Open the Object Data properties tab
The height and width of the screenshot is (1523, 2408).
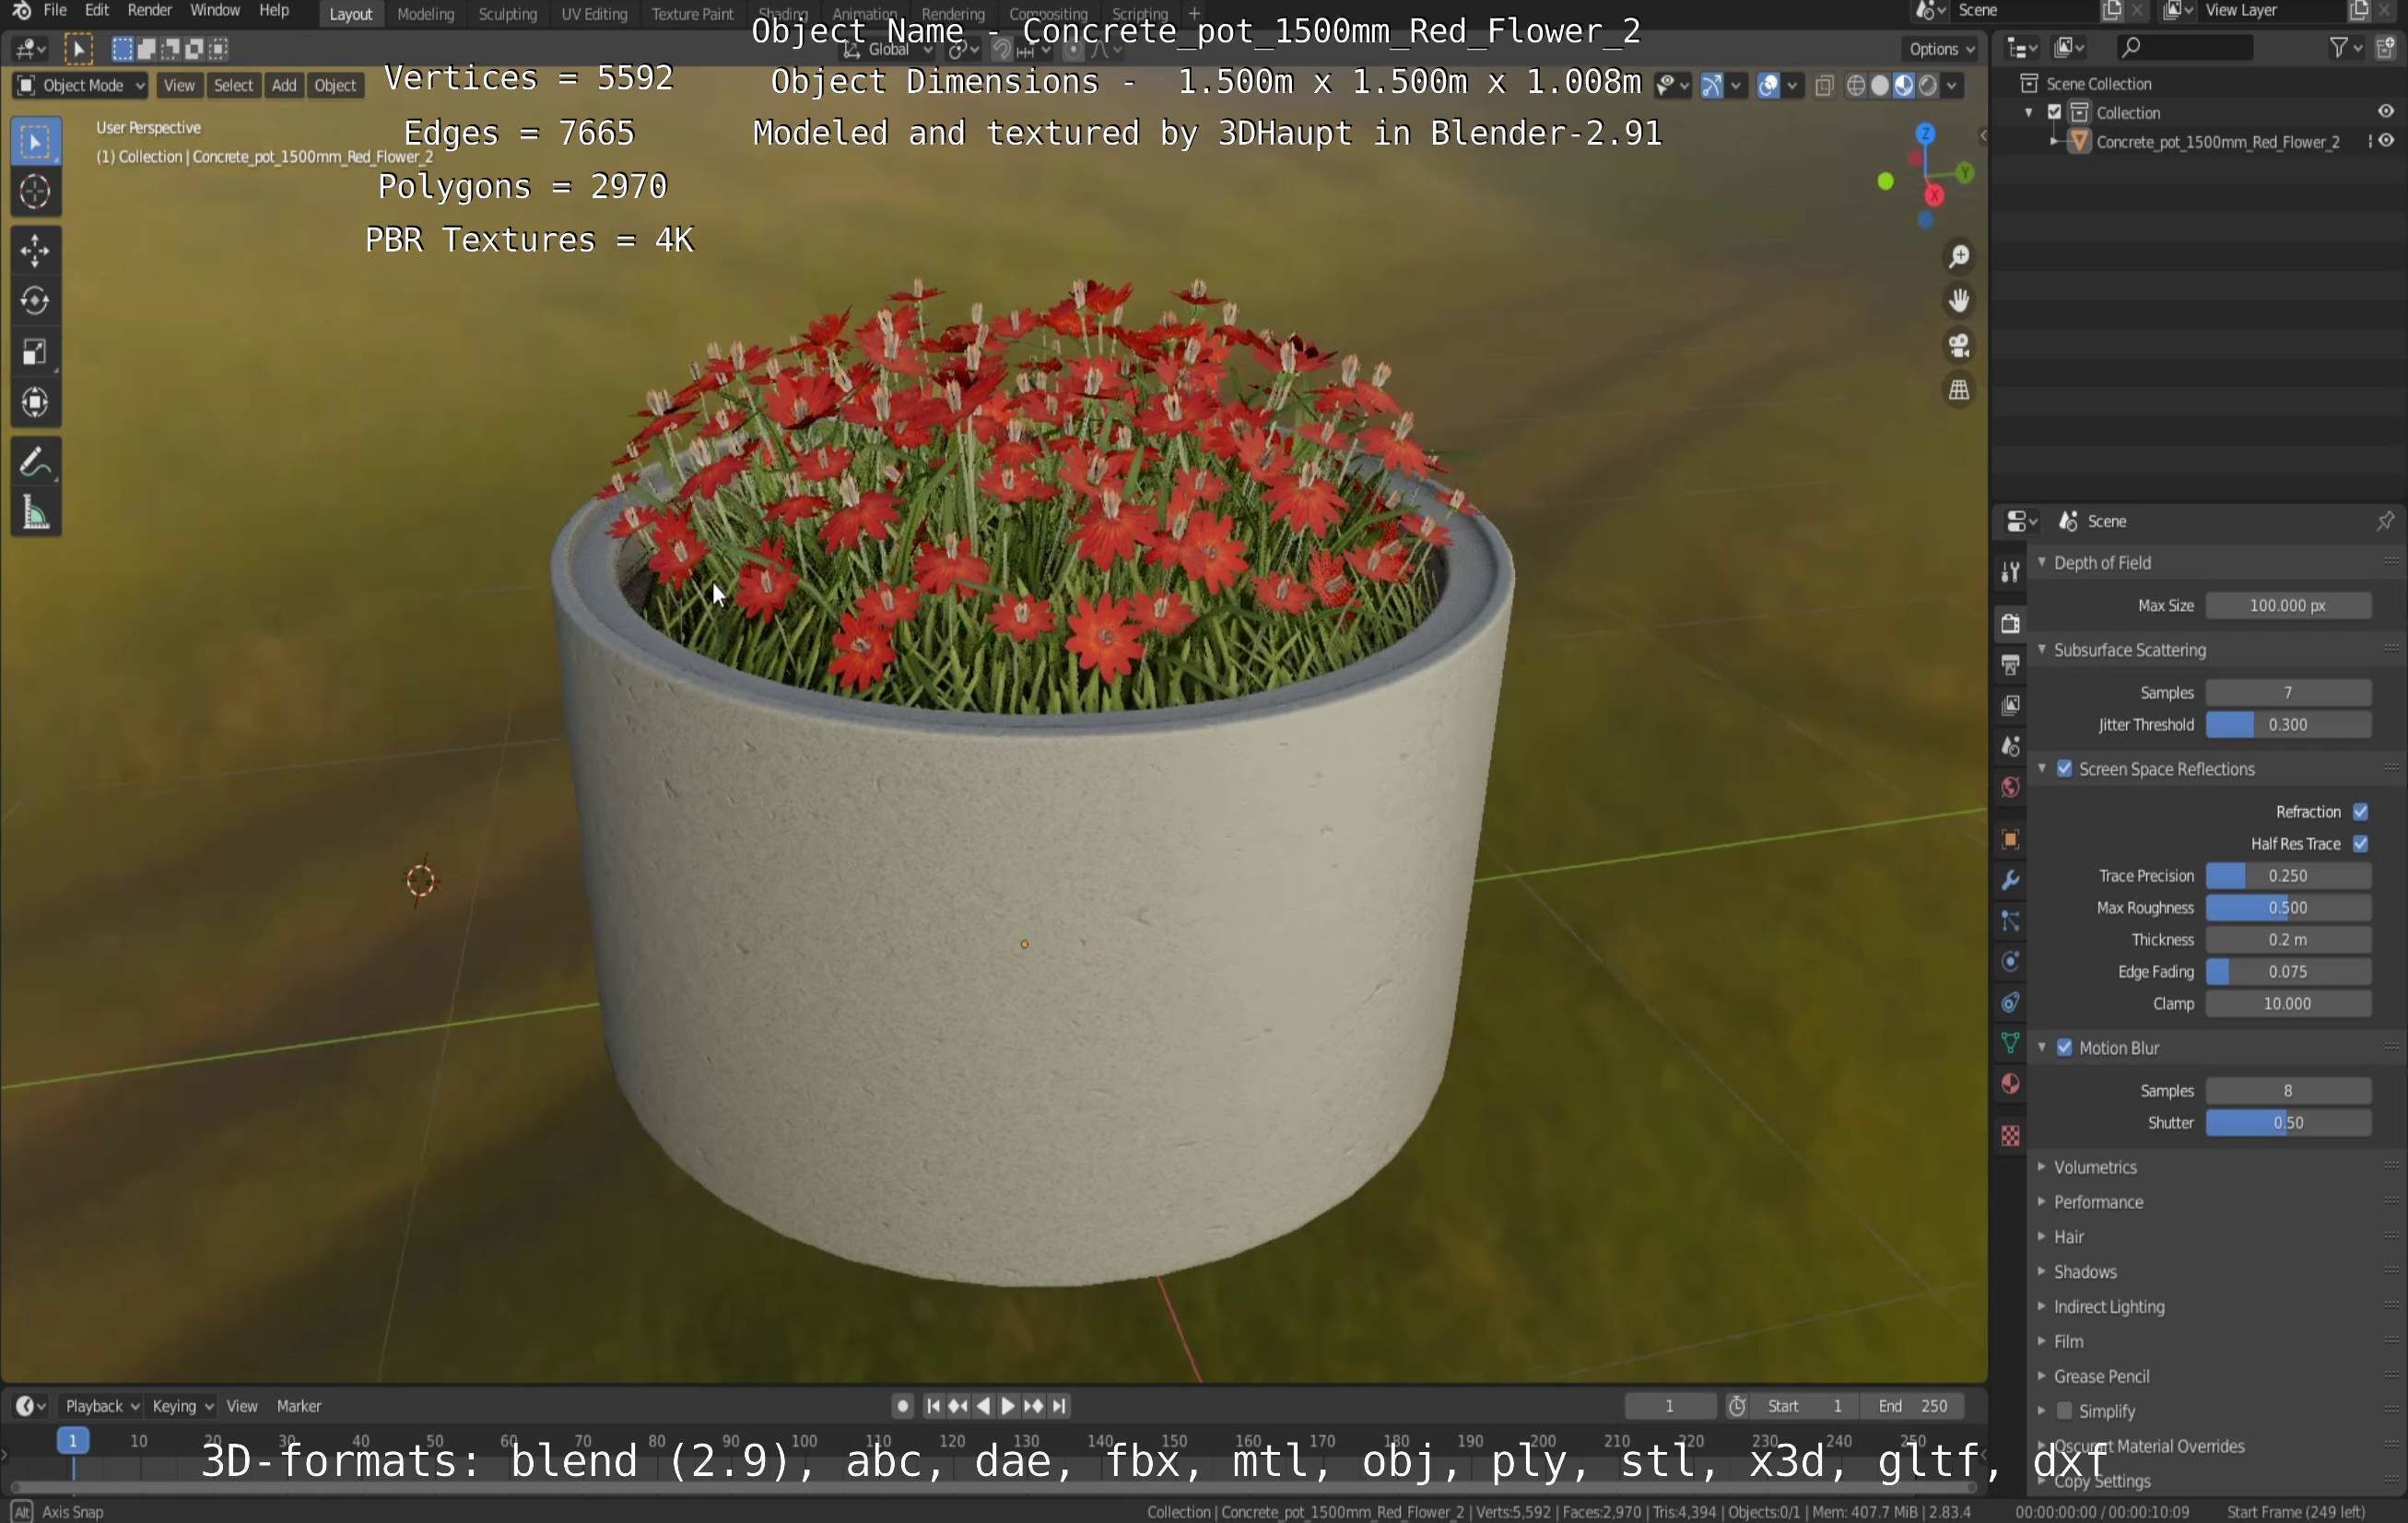(2010, 1043)
